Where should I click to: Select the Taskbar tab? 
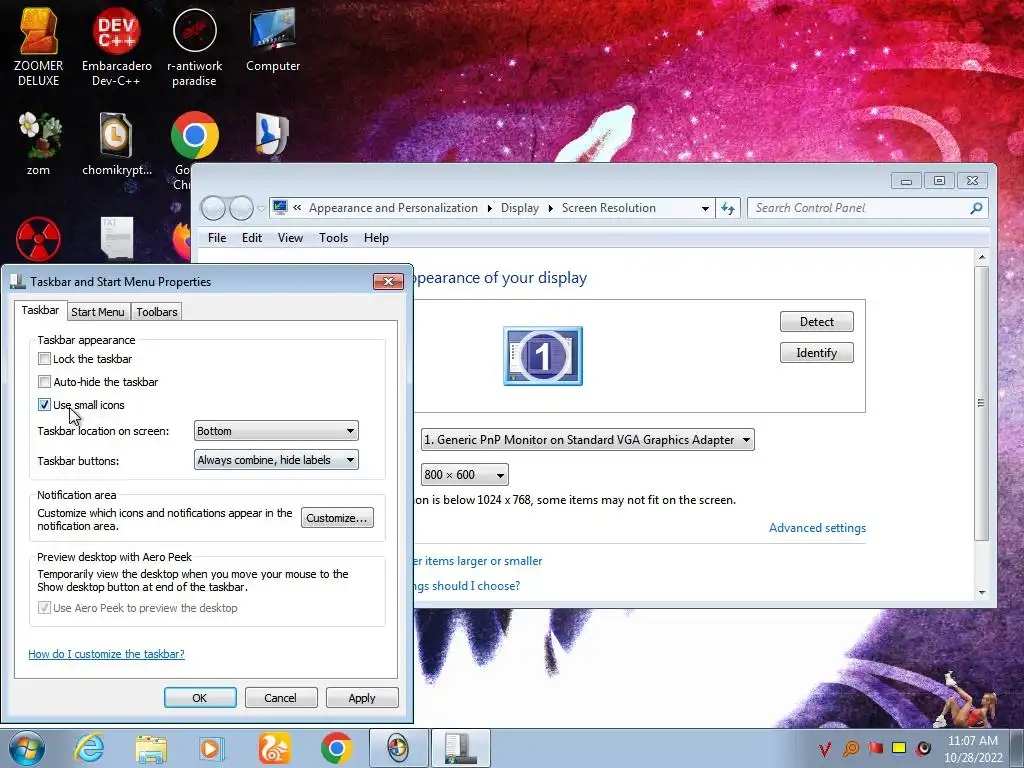click(x=40, y=310)
